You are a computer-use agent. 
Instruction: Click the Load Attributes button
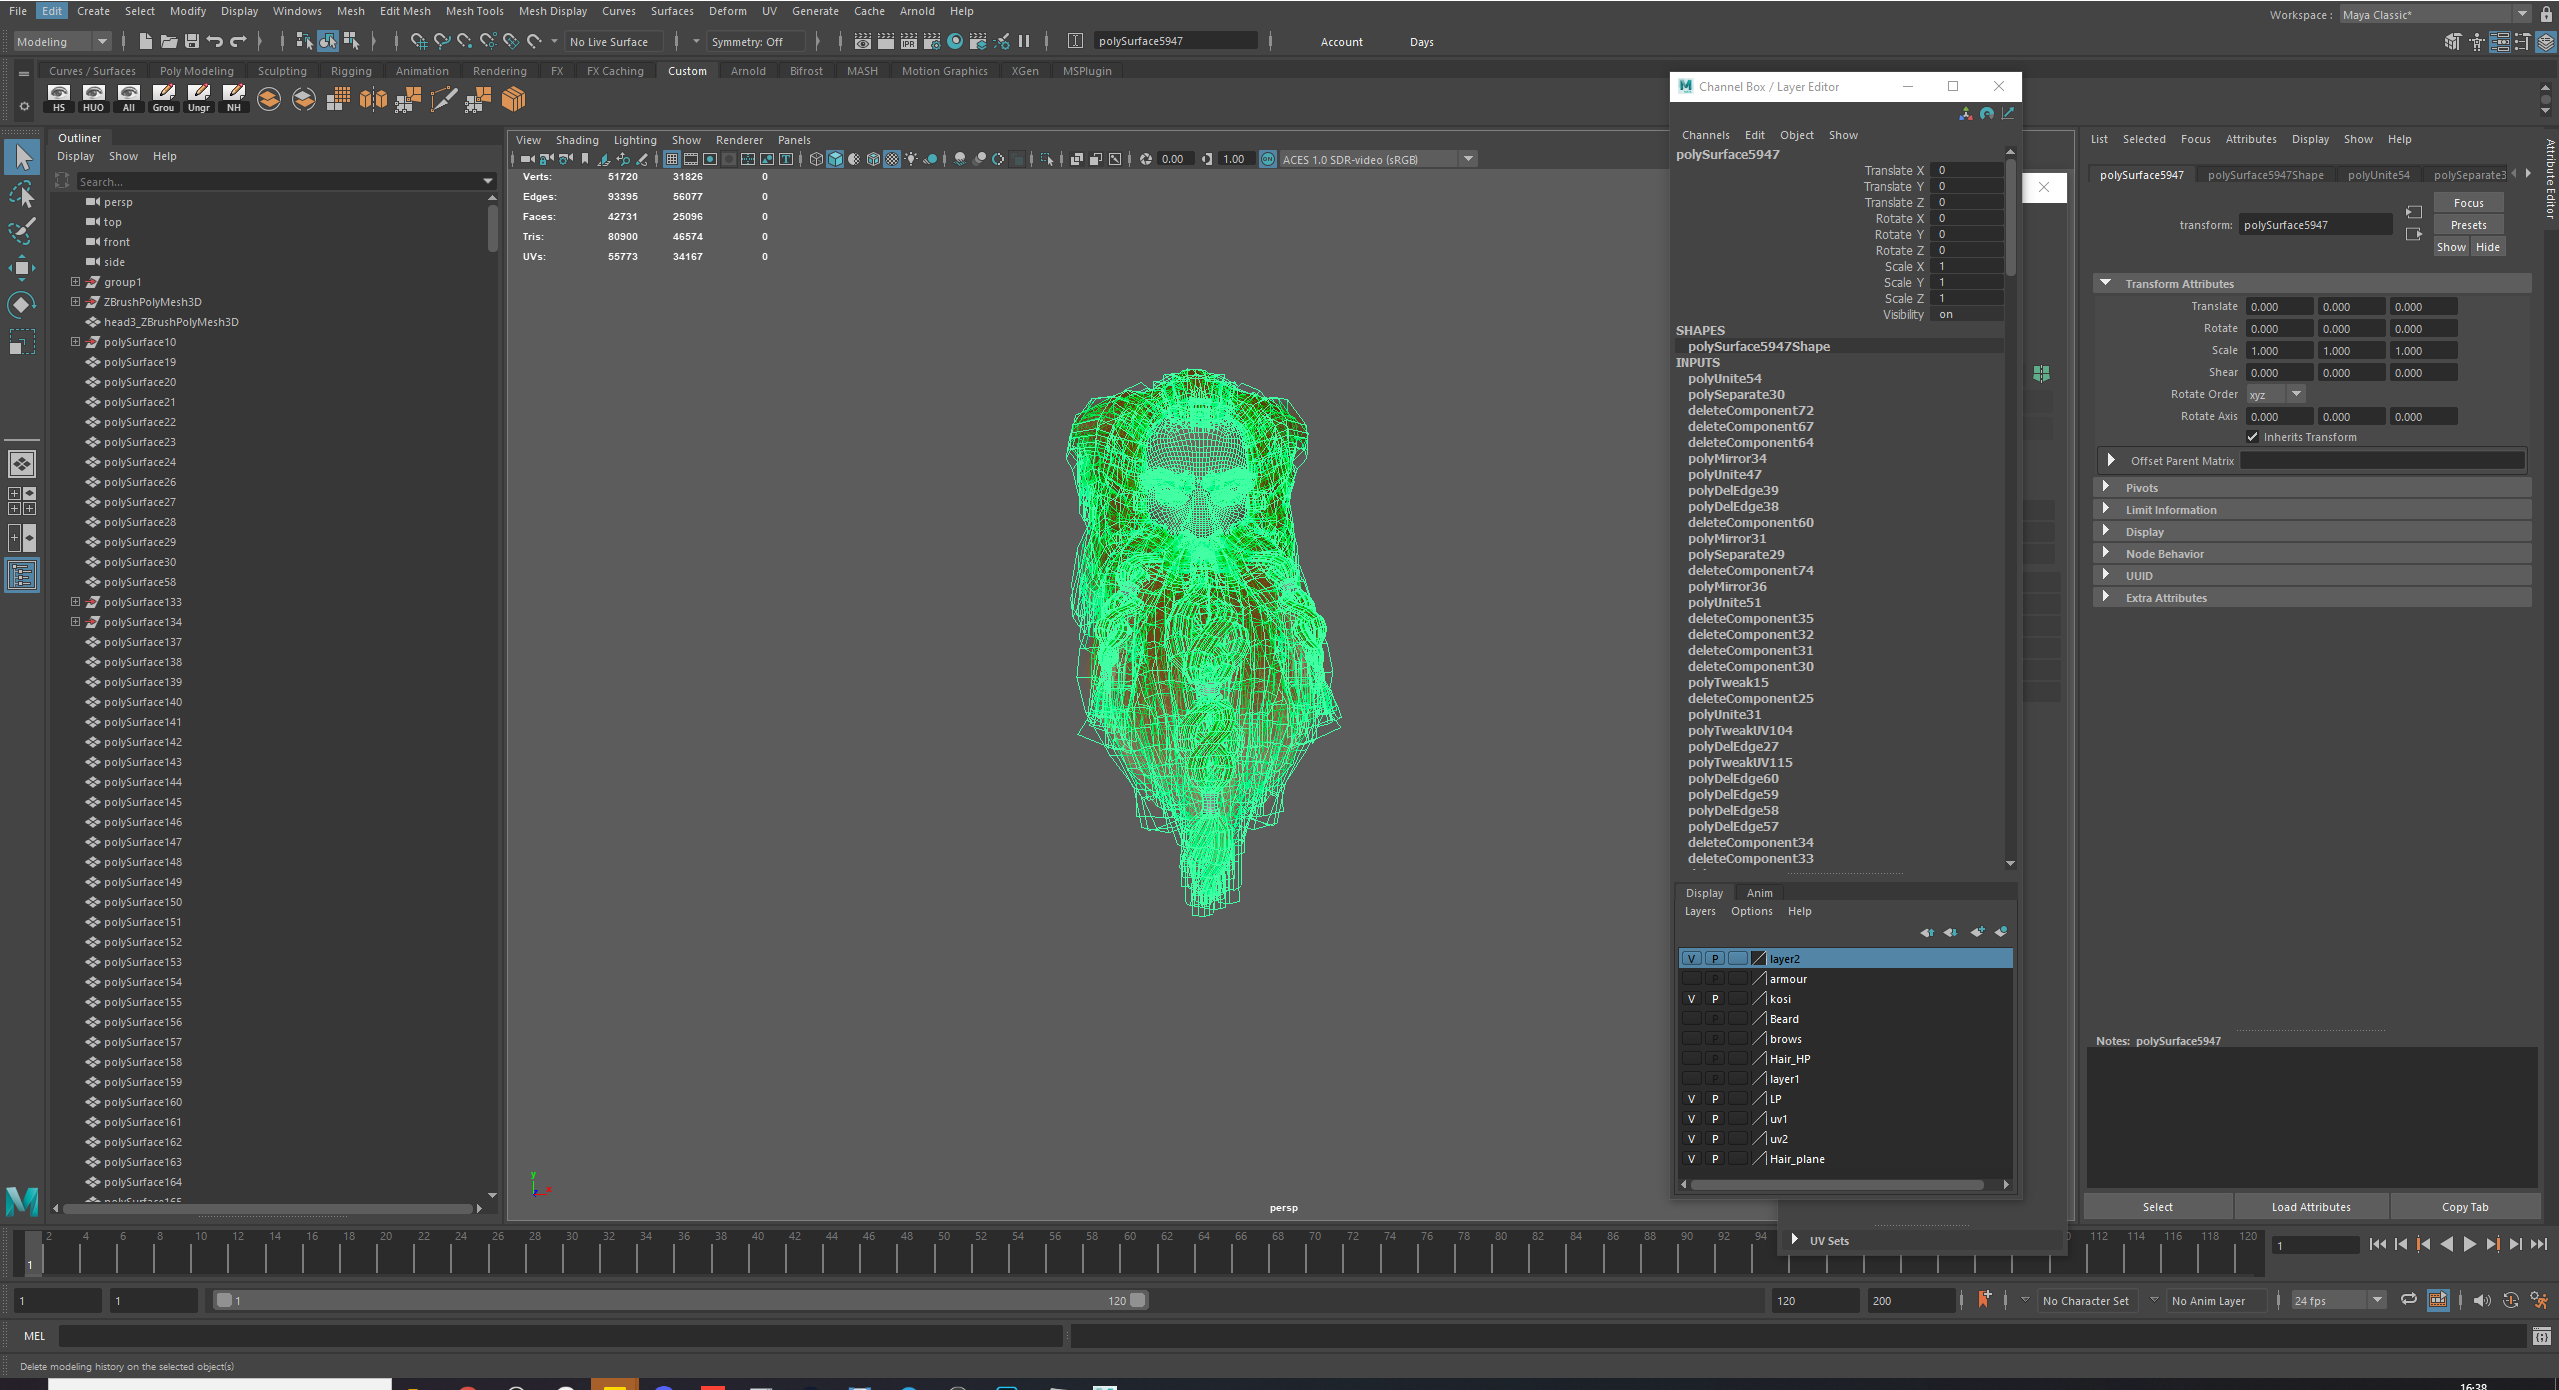[2310, 1207]
